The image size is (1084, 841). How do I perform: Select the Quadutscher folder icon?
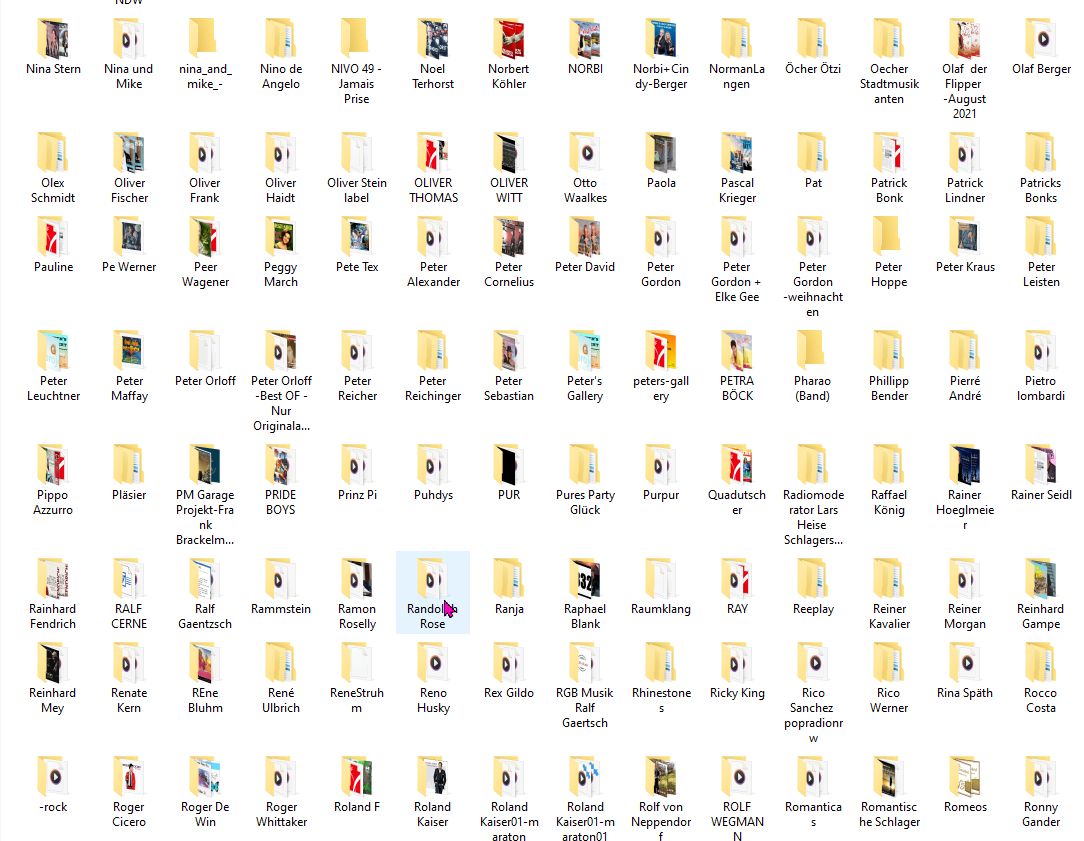tap(737, 465)
